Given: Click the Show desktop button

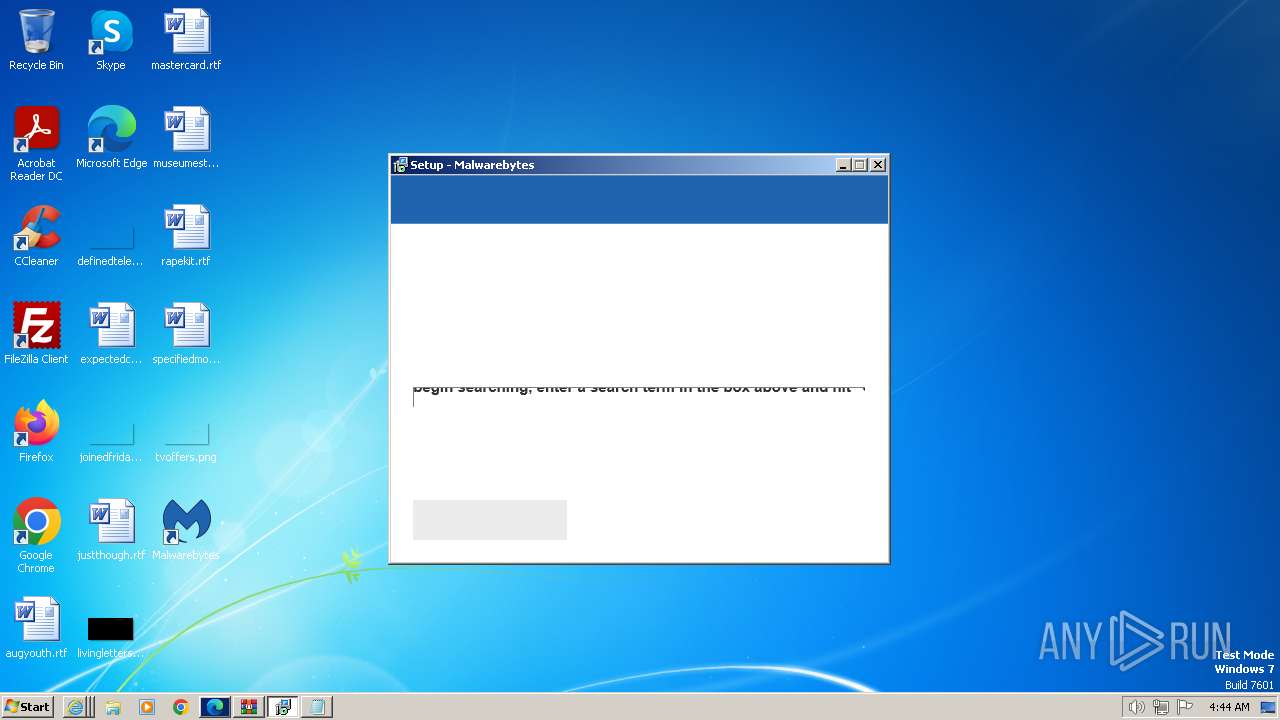Looking at the screenshot, I should tap(1269, 707).
